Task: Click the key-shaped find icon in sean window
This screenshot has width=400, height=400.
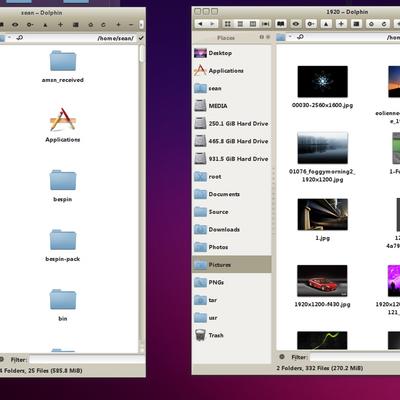Action: (30, 25)
